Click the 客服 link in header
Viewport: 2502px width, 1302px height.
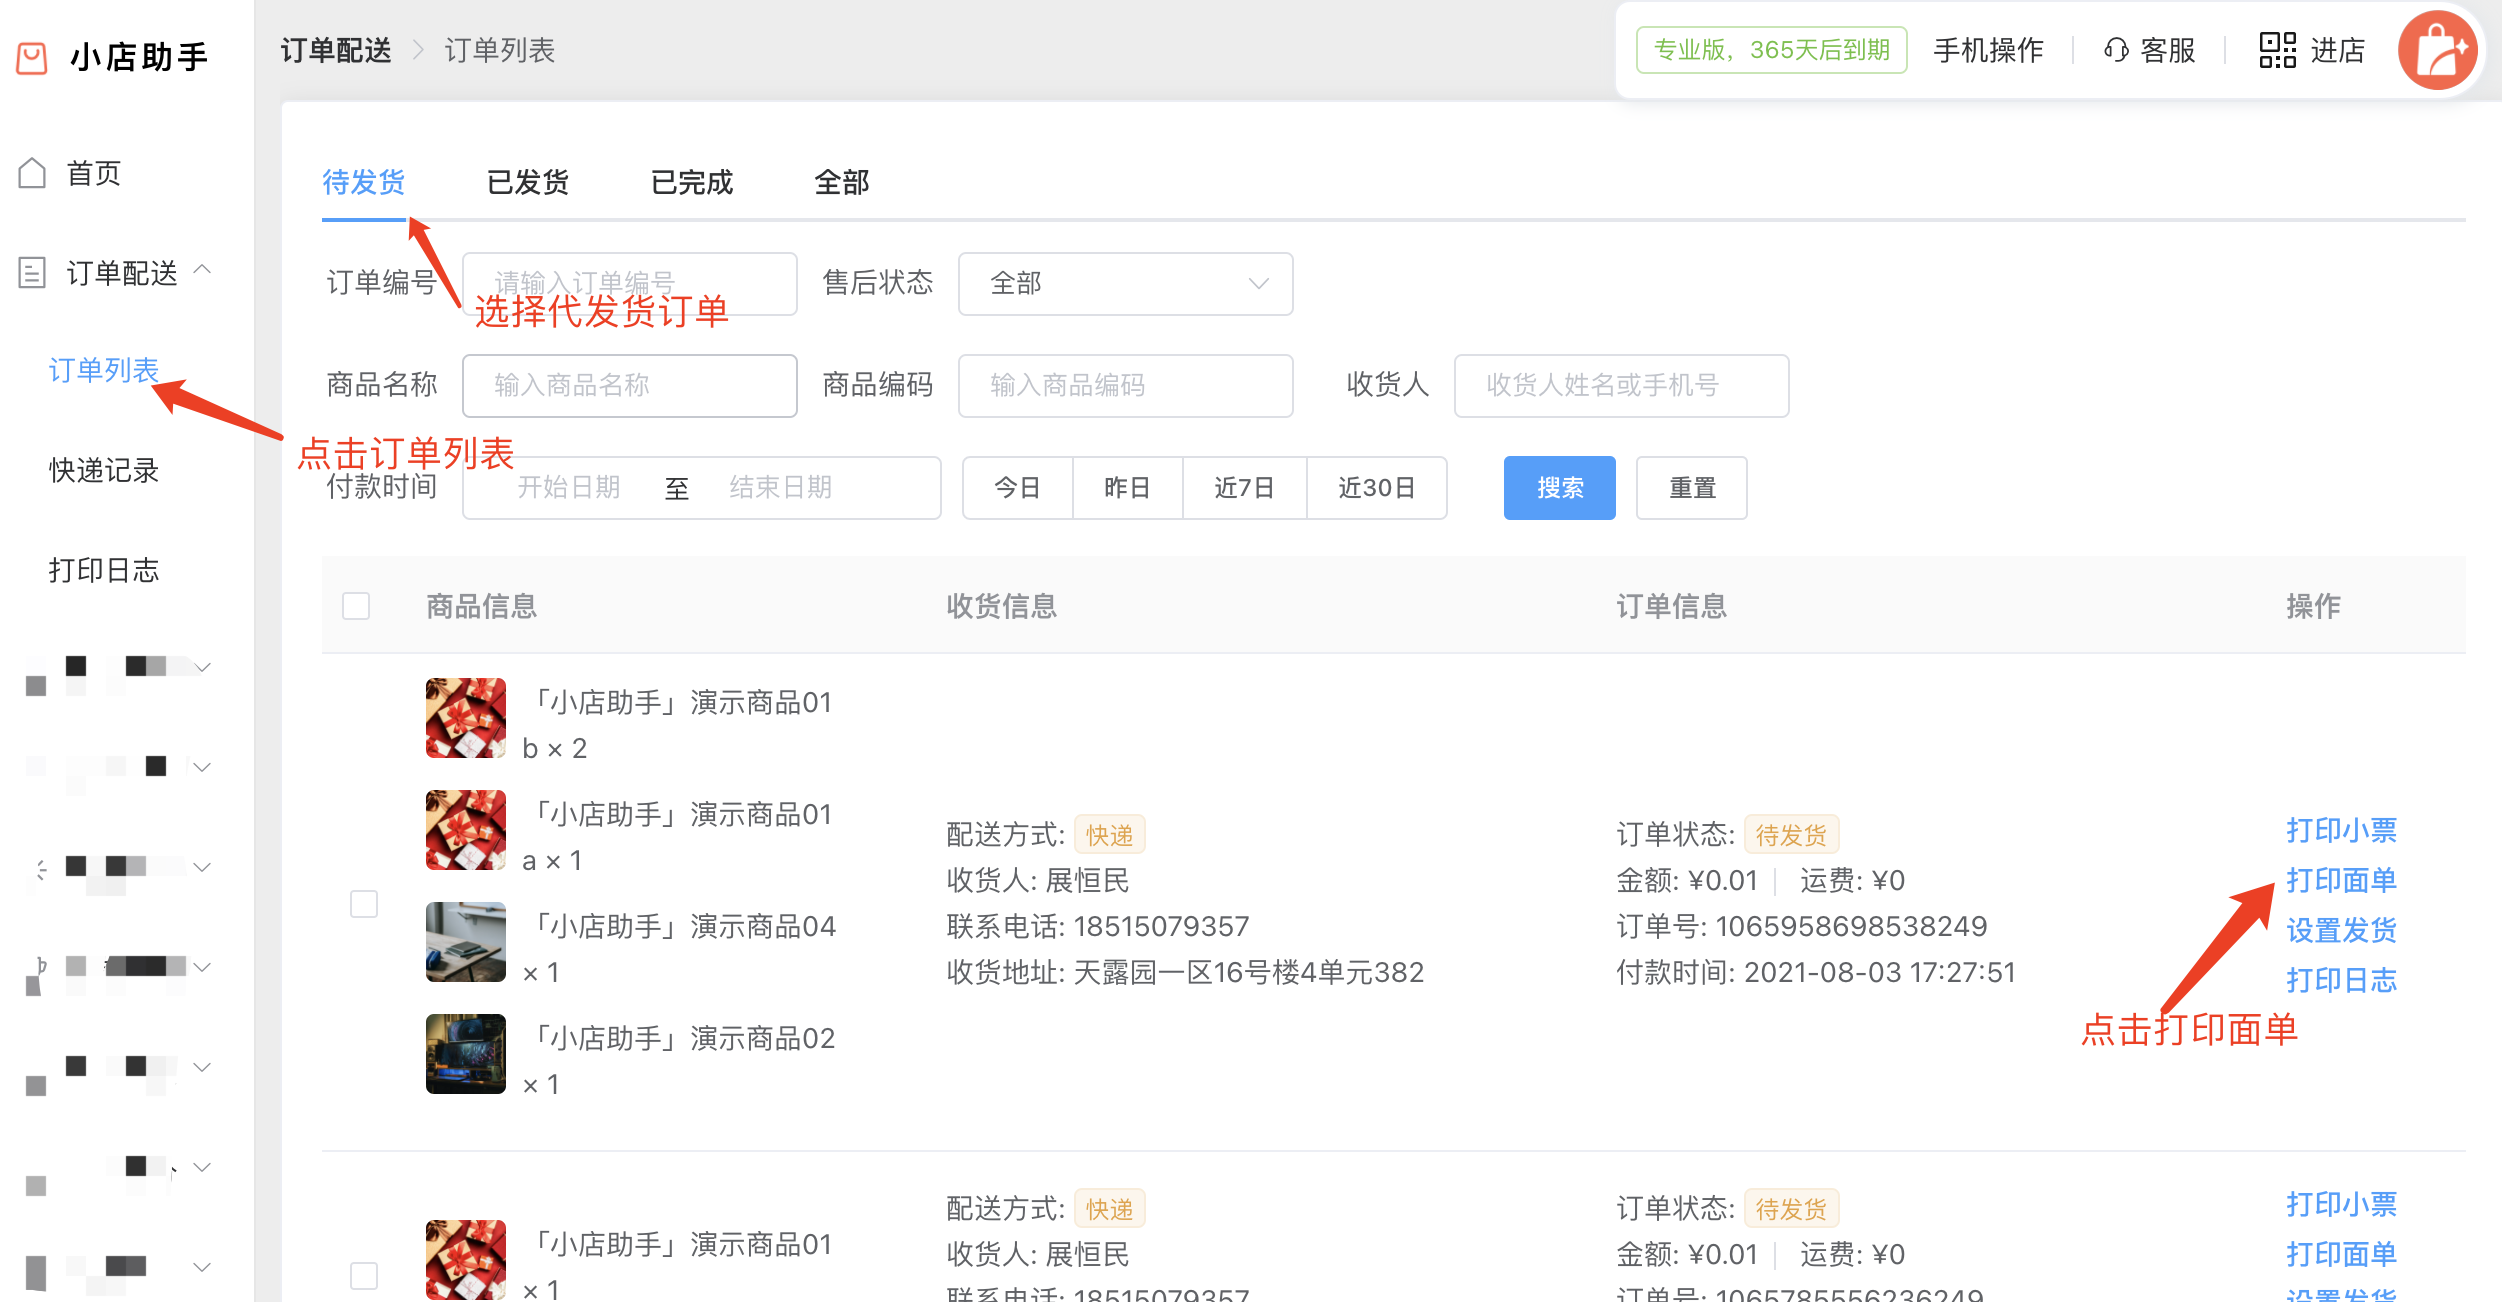click(x=2167, y=50)
